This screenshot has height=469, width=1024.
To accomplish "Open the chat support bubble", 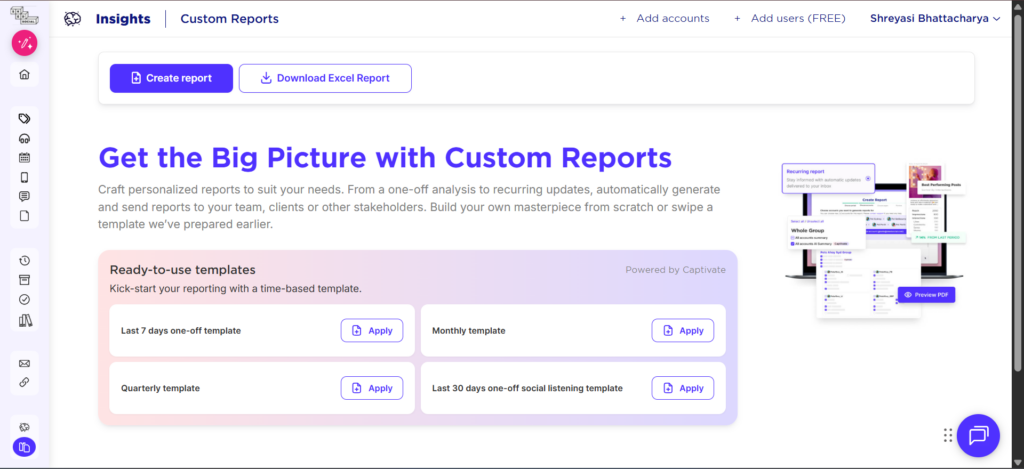I will [x=978, y=435].
